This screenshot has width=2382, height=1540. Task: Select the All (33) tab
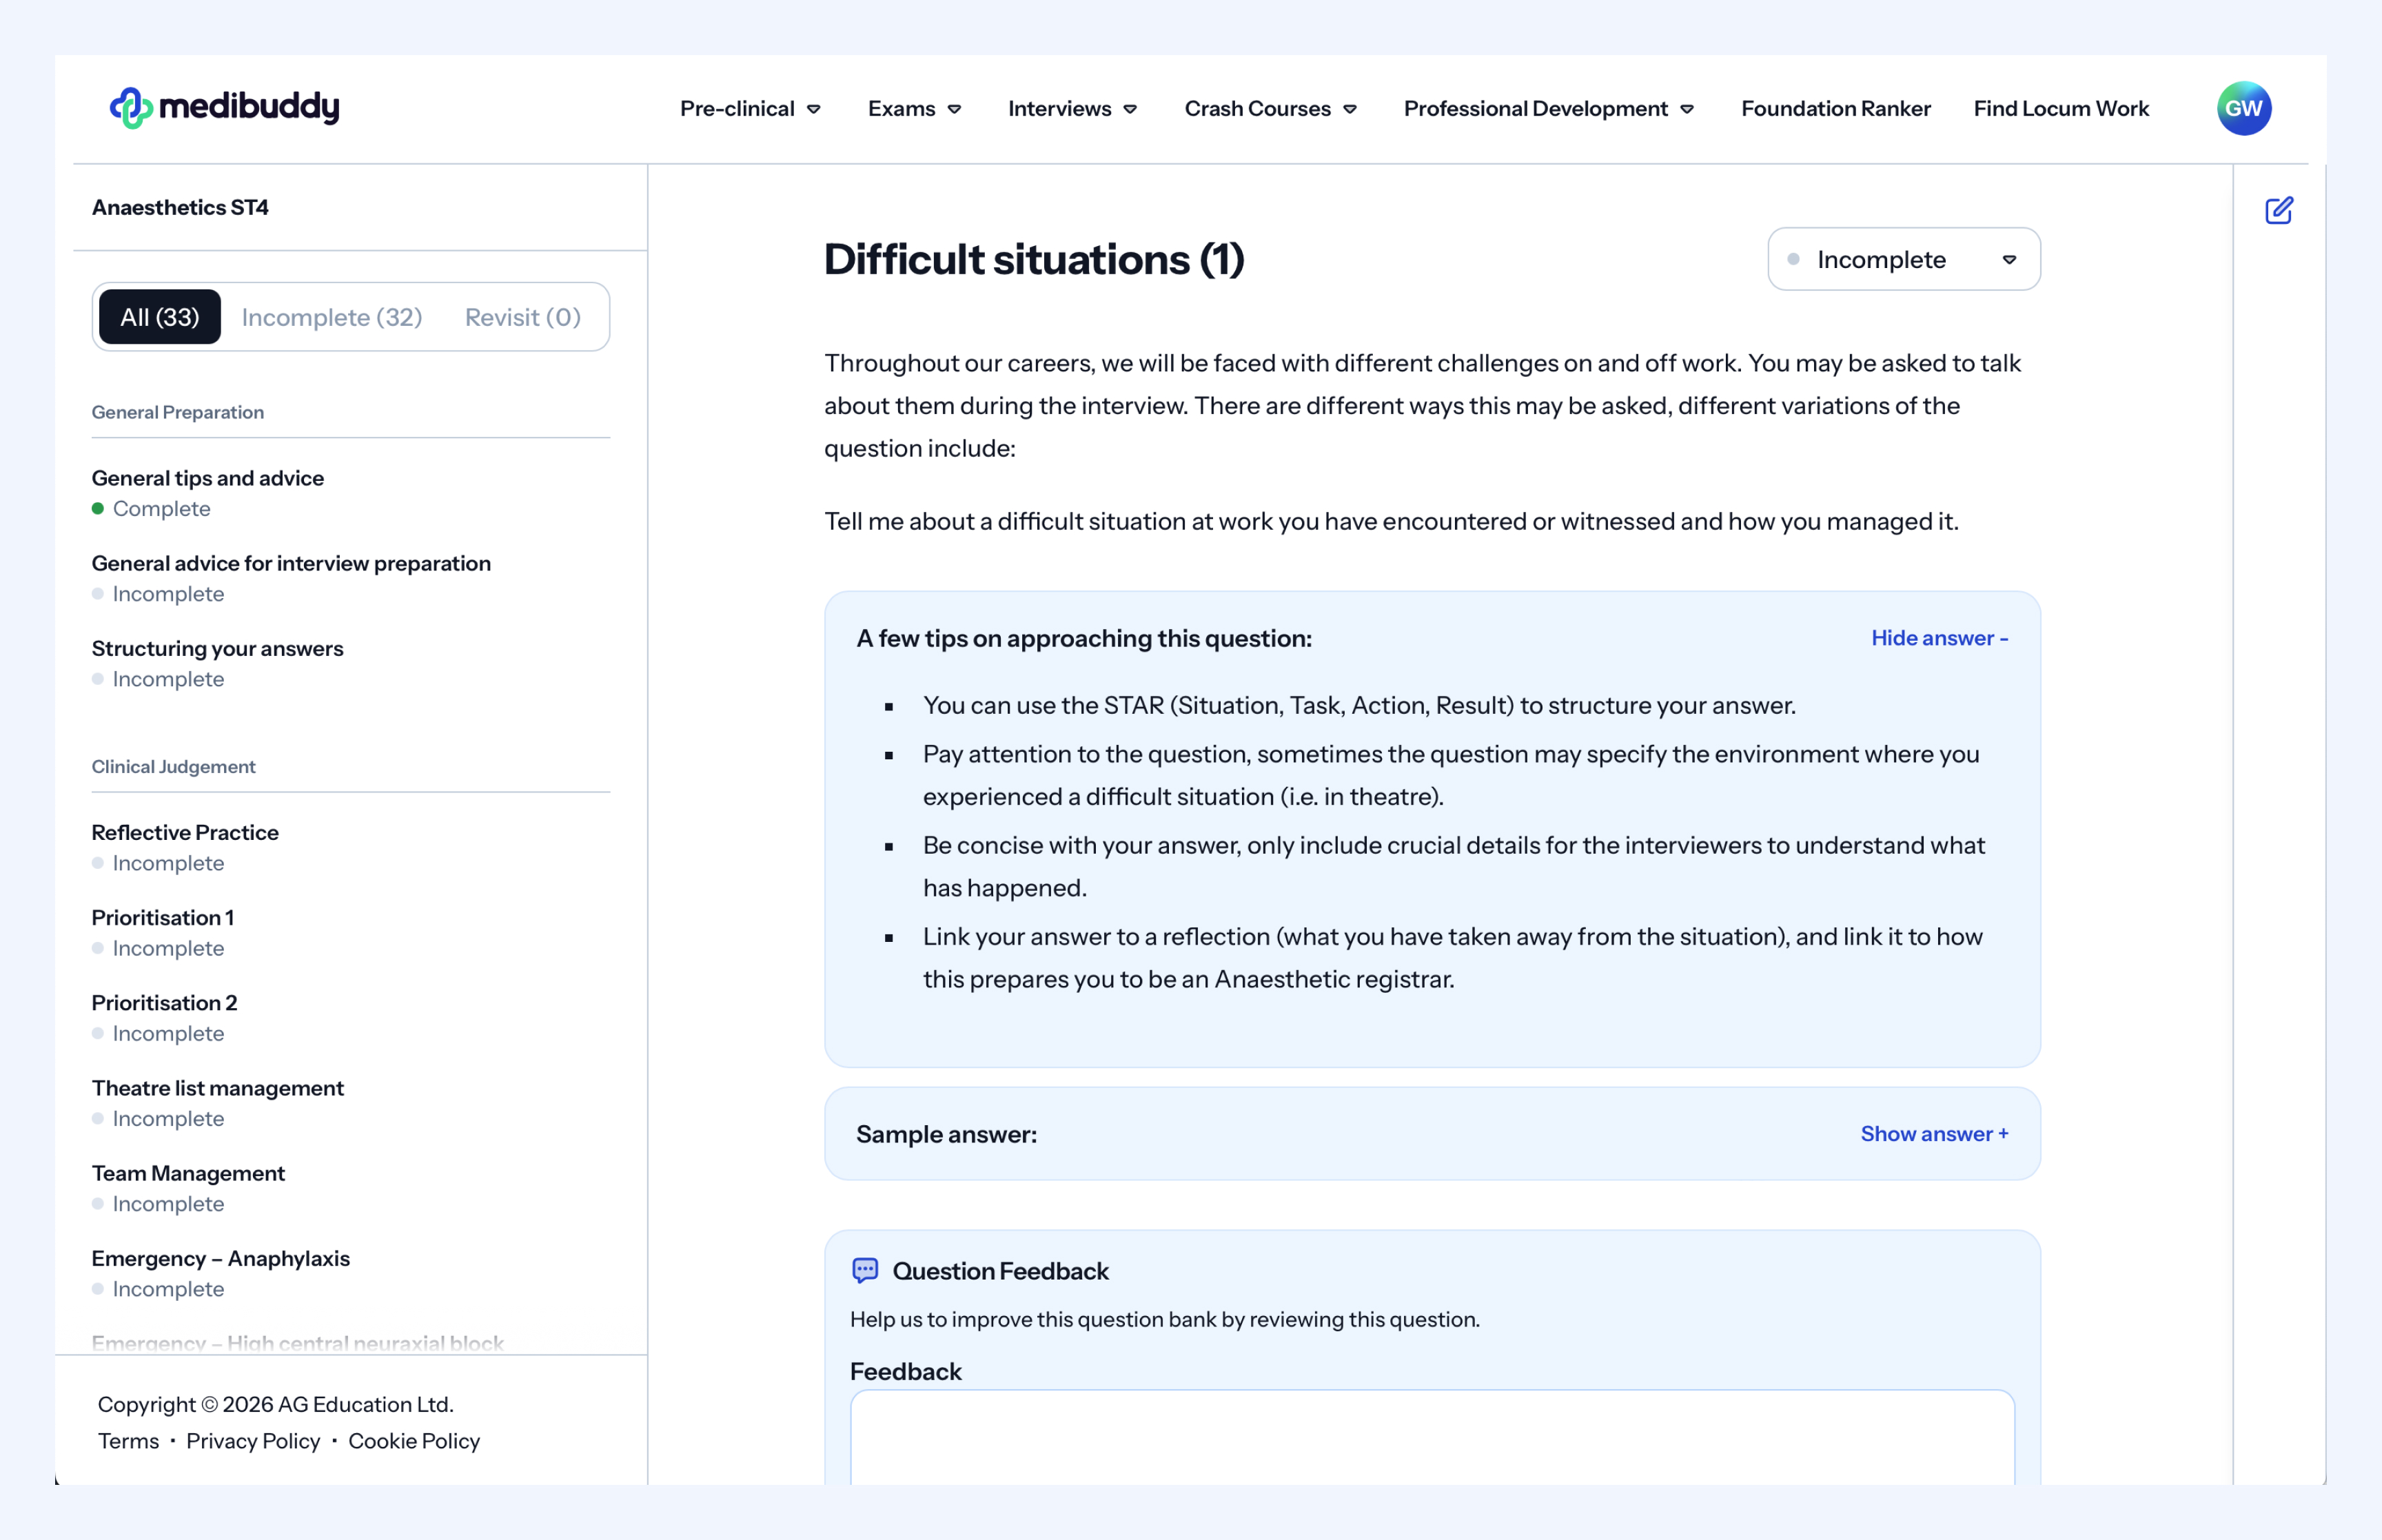tap(160, 317)
